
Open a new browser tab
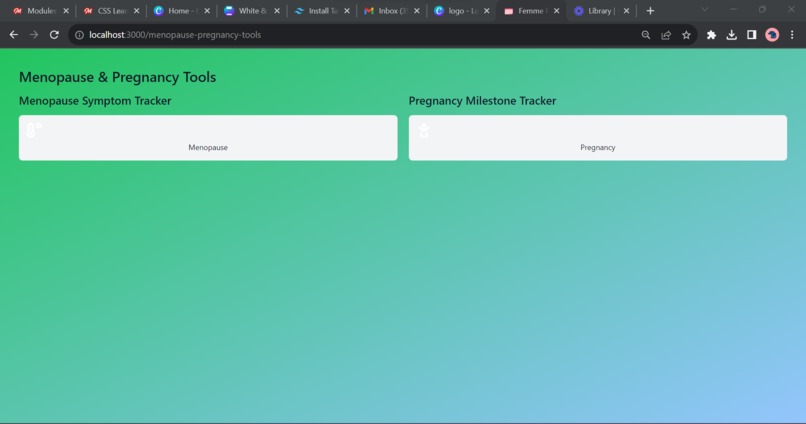pos(650,11)
